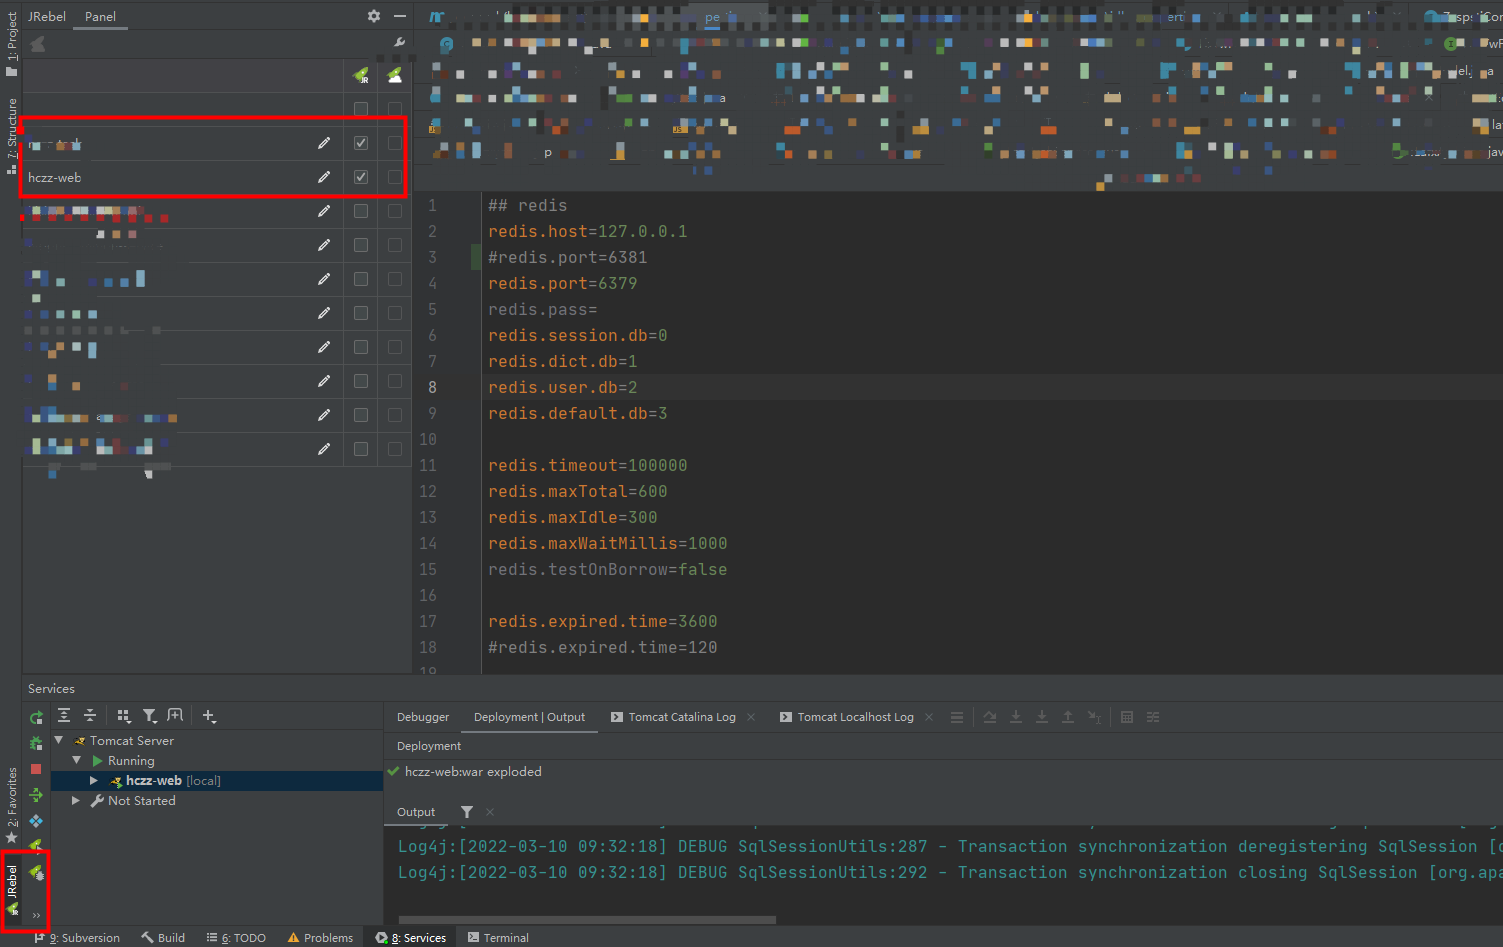Open Subversion tool window
This screenshot has width=1503, height=947.
[x=78, y=938]
